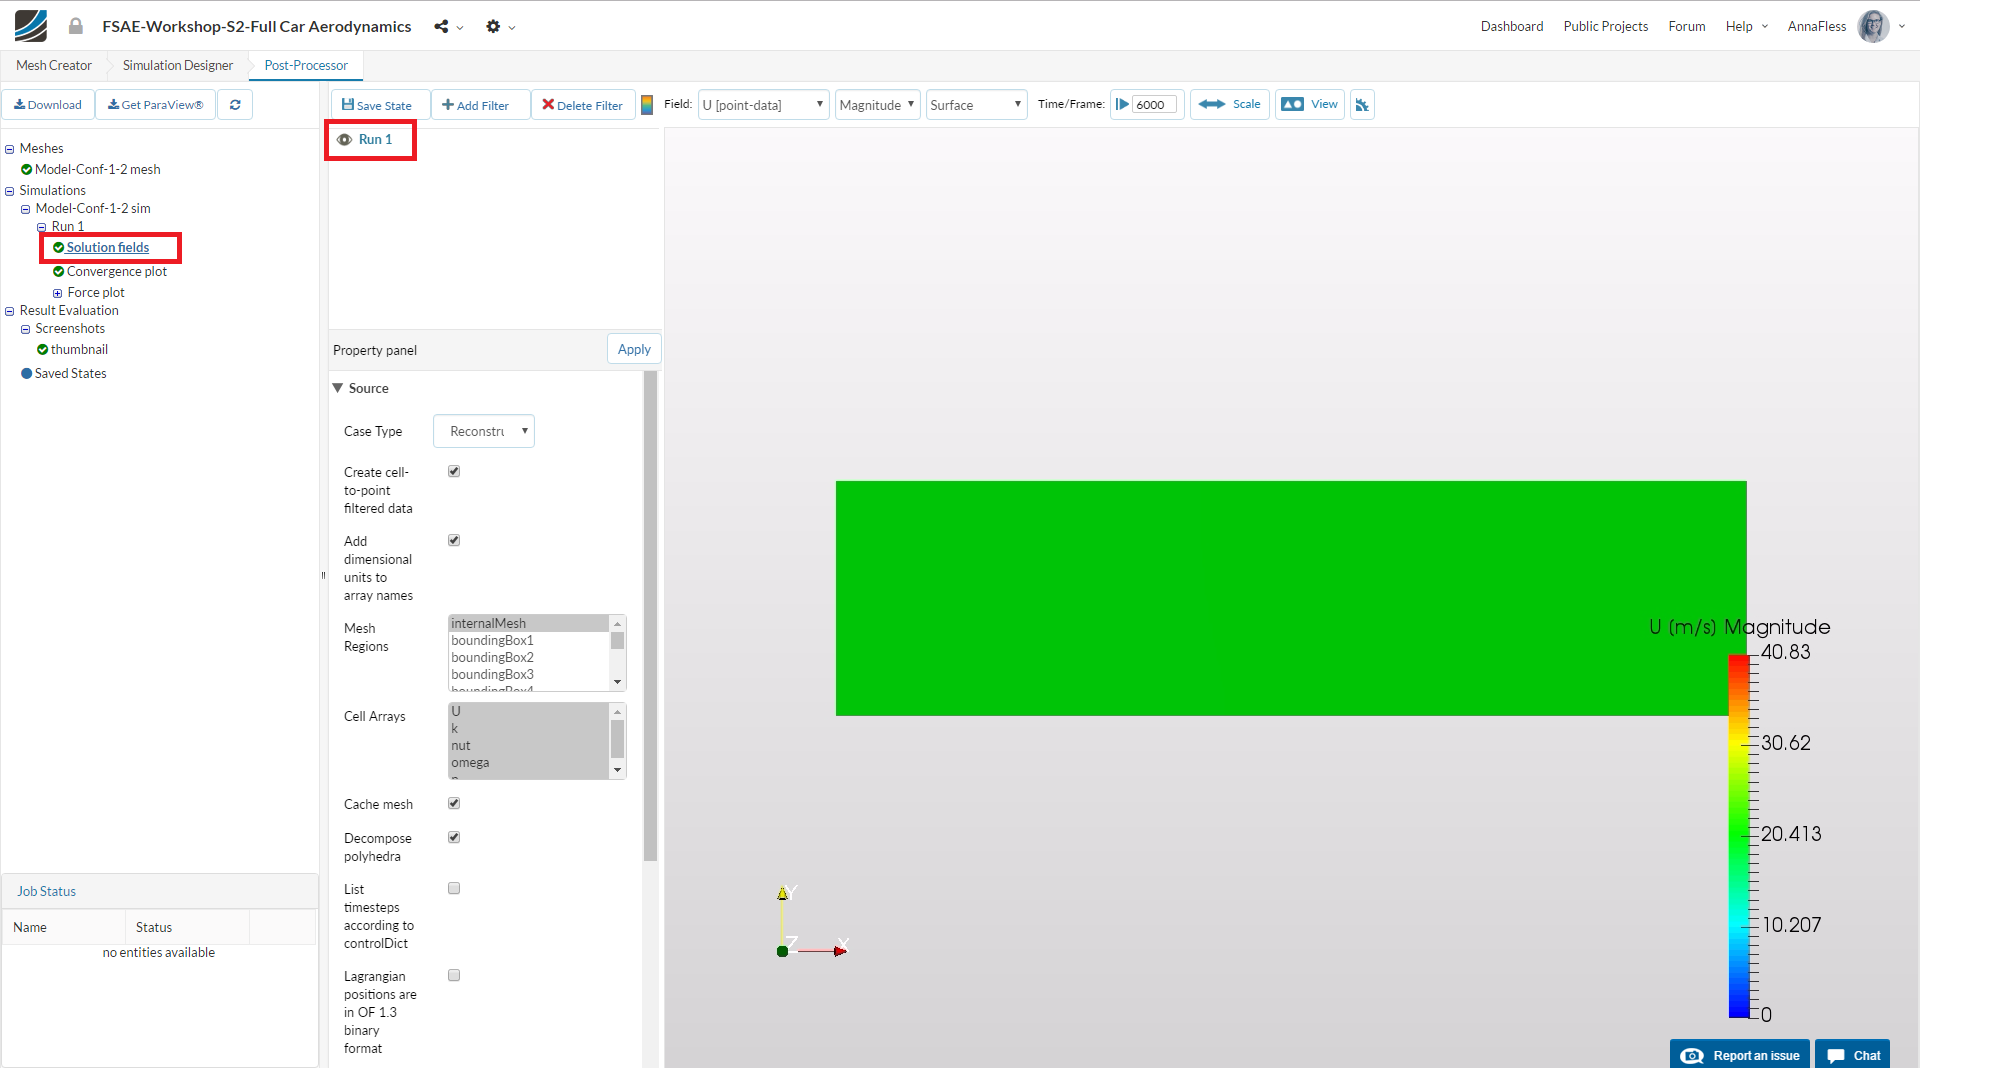The width and height of the screenshot is (2000, 1068).
Task: Open the Magnitude component dropdown
Action: click(x=877, y=105)
